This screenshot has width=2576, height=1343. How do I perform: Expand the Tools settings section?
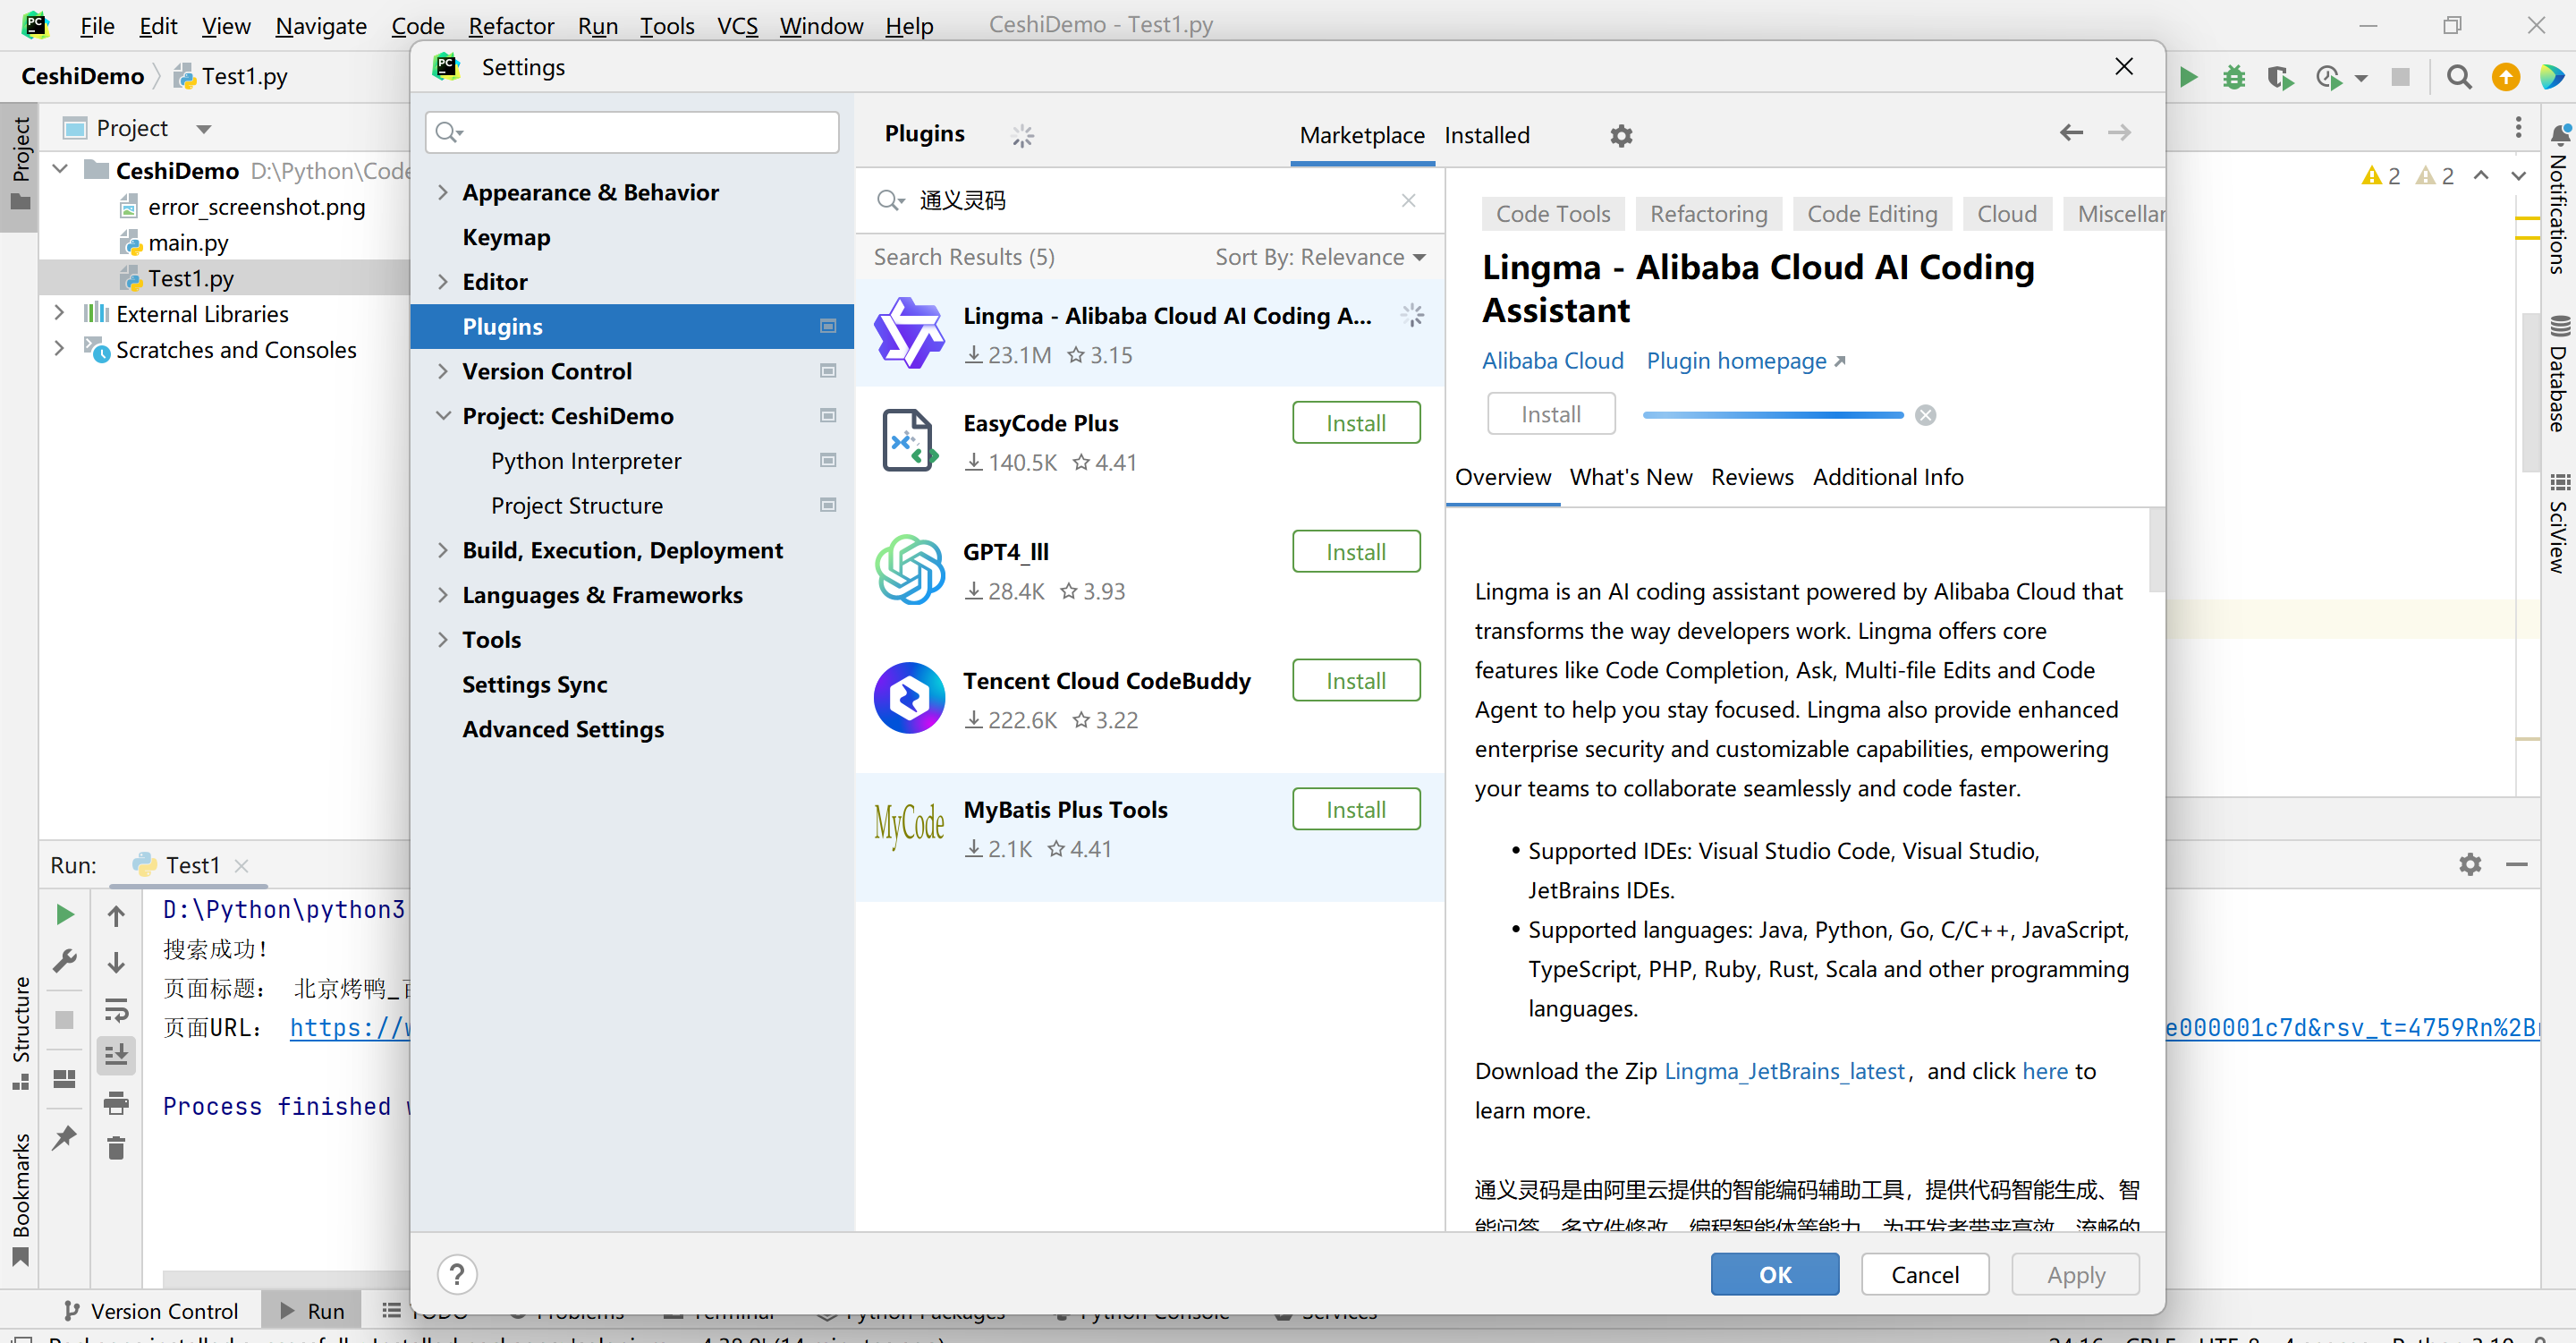443,639
